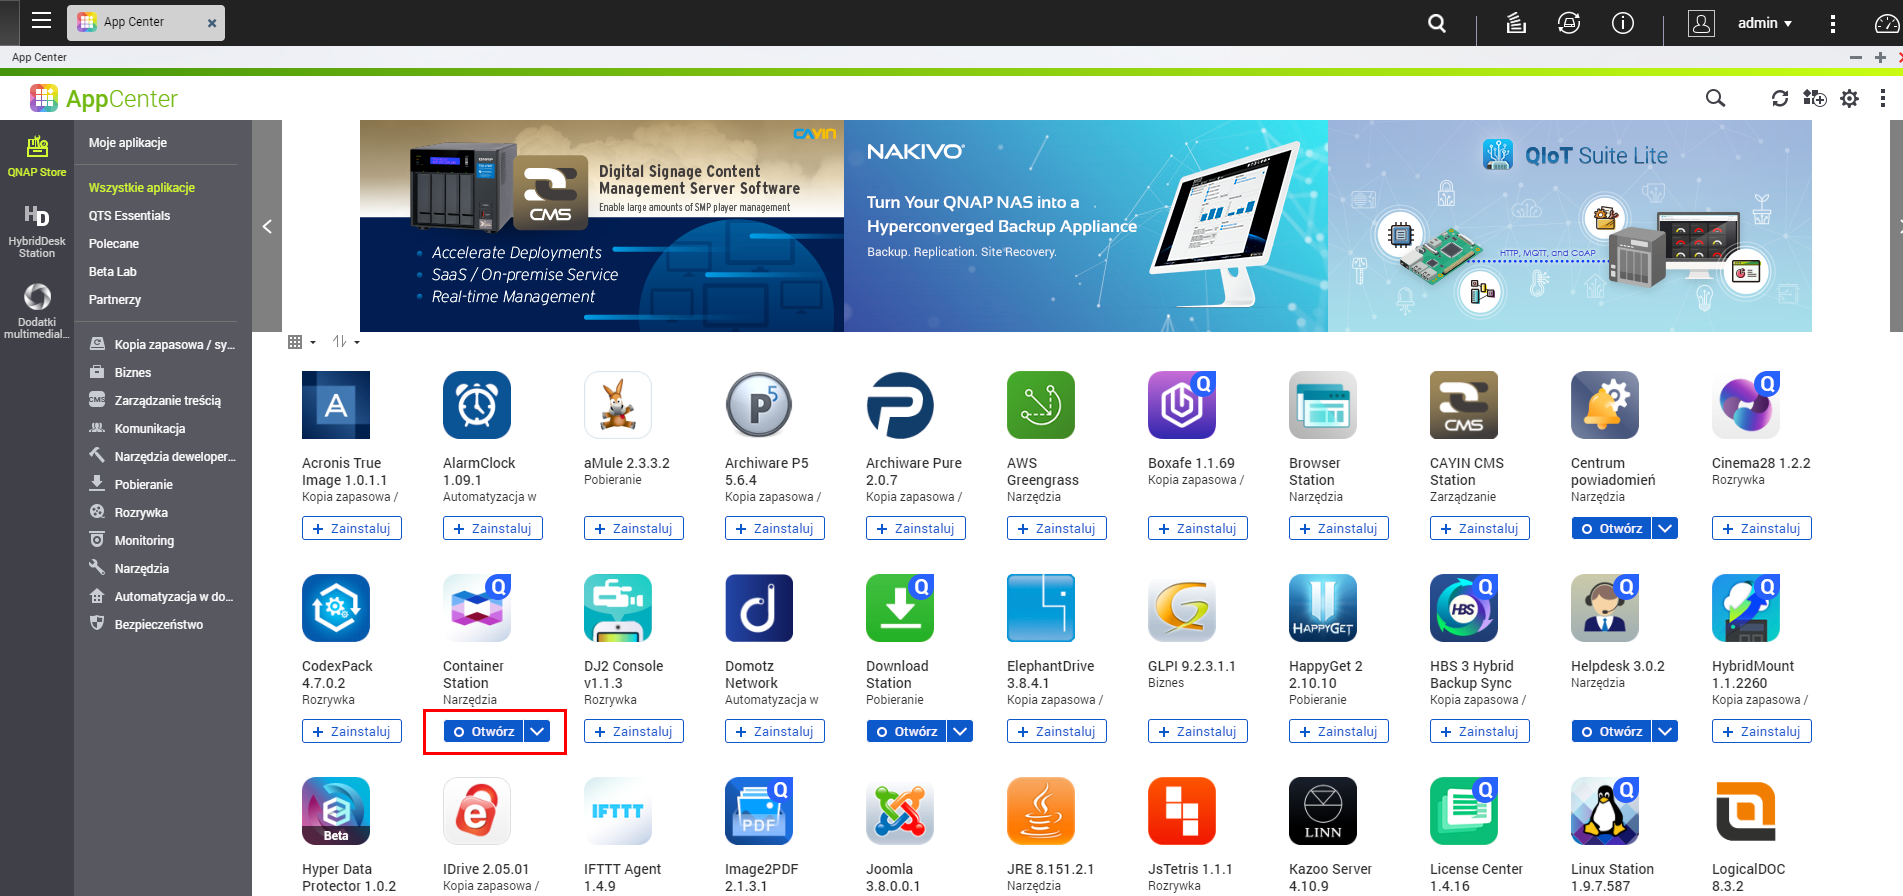Select Polecane menu item
The width and height of the screenshot is (1903, 896).
tap(114, 244)
